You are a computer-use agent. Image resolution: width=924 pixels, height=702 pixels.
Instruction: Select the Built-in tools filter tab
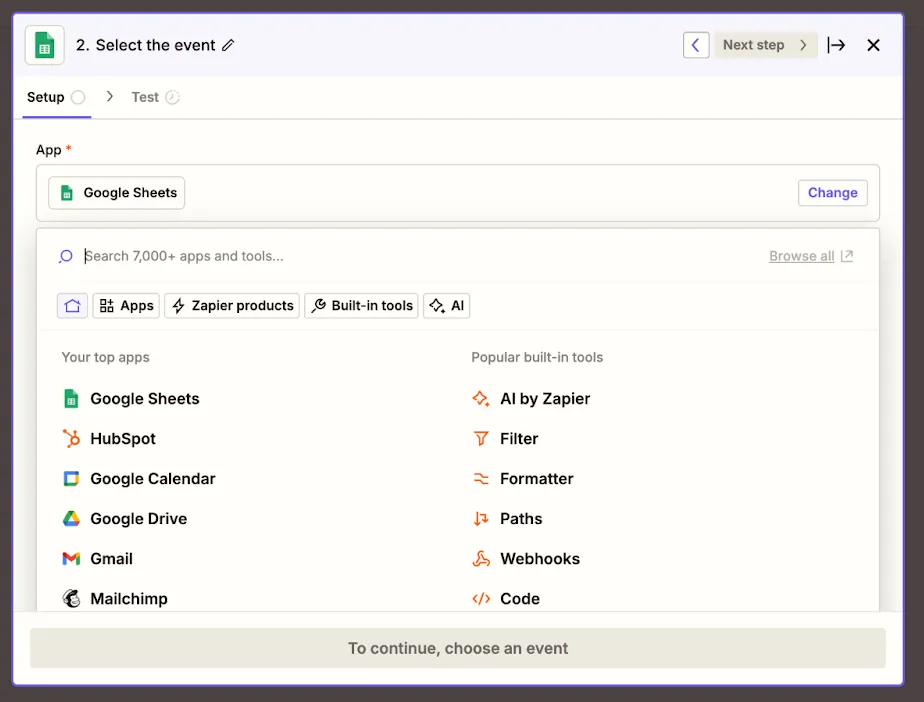[361, 306]
